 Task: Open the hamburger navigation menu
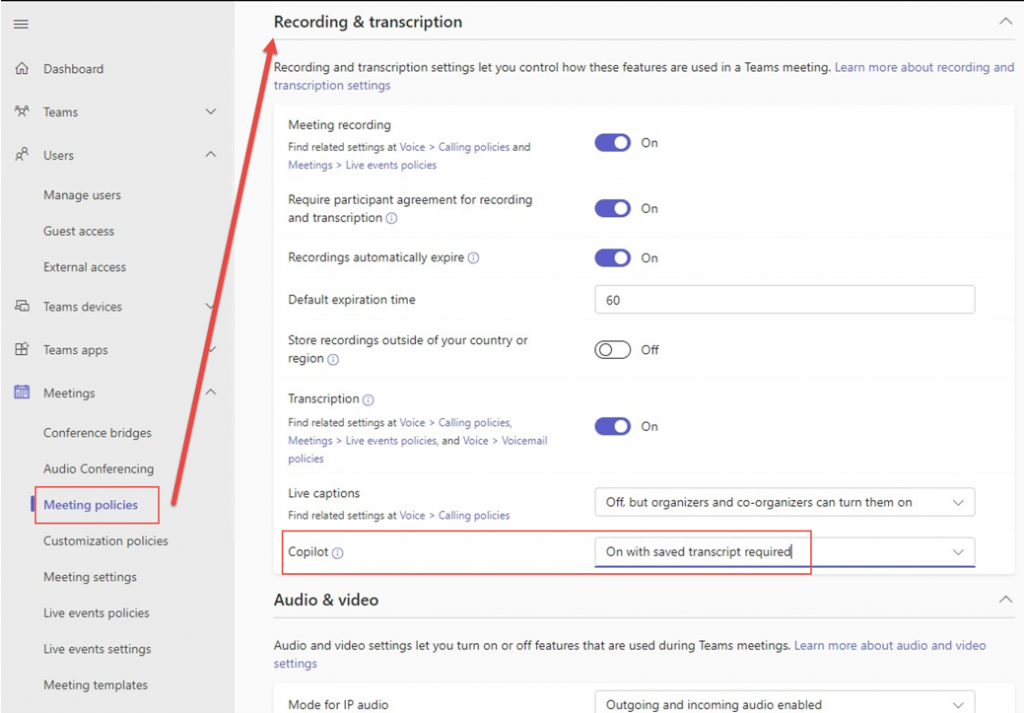tap(21, 24)
